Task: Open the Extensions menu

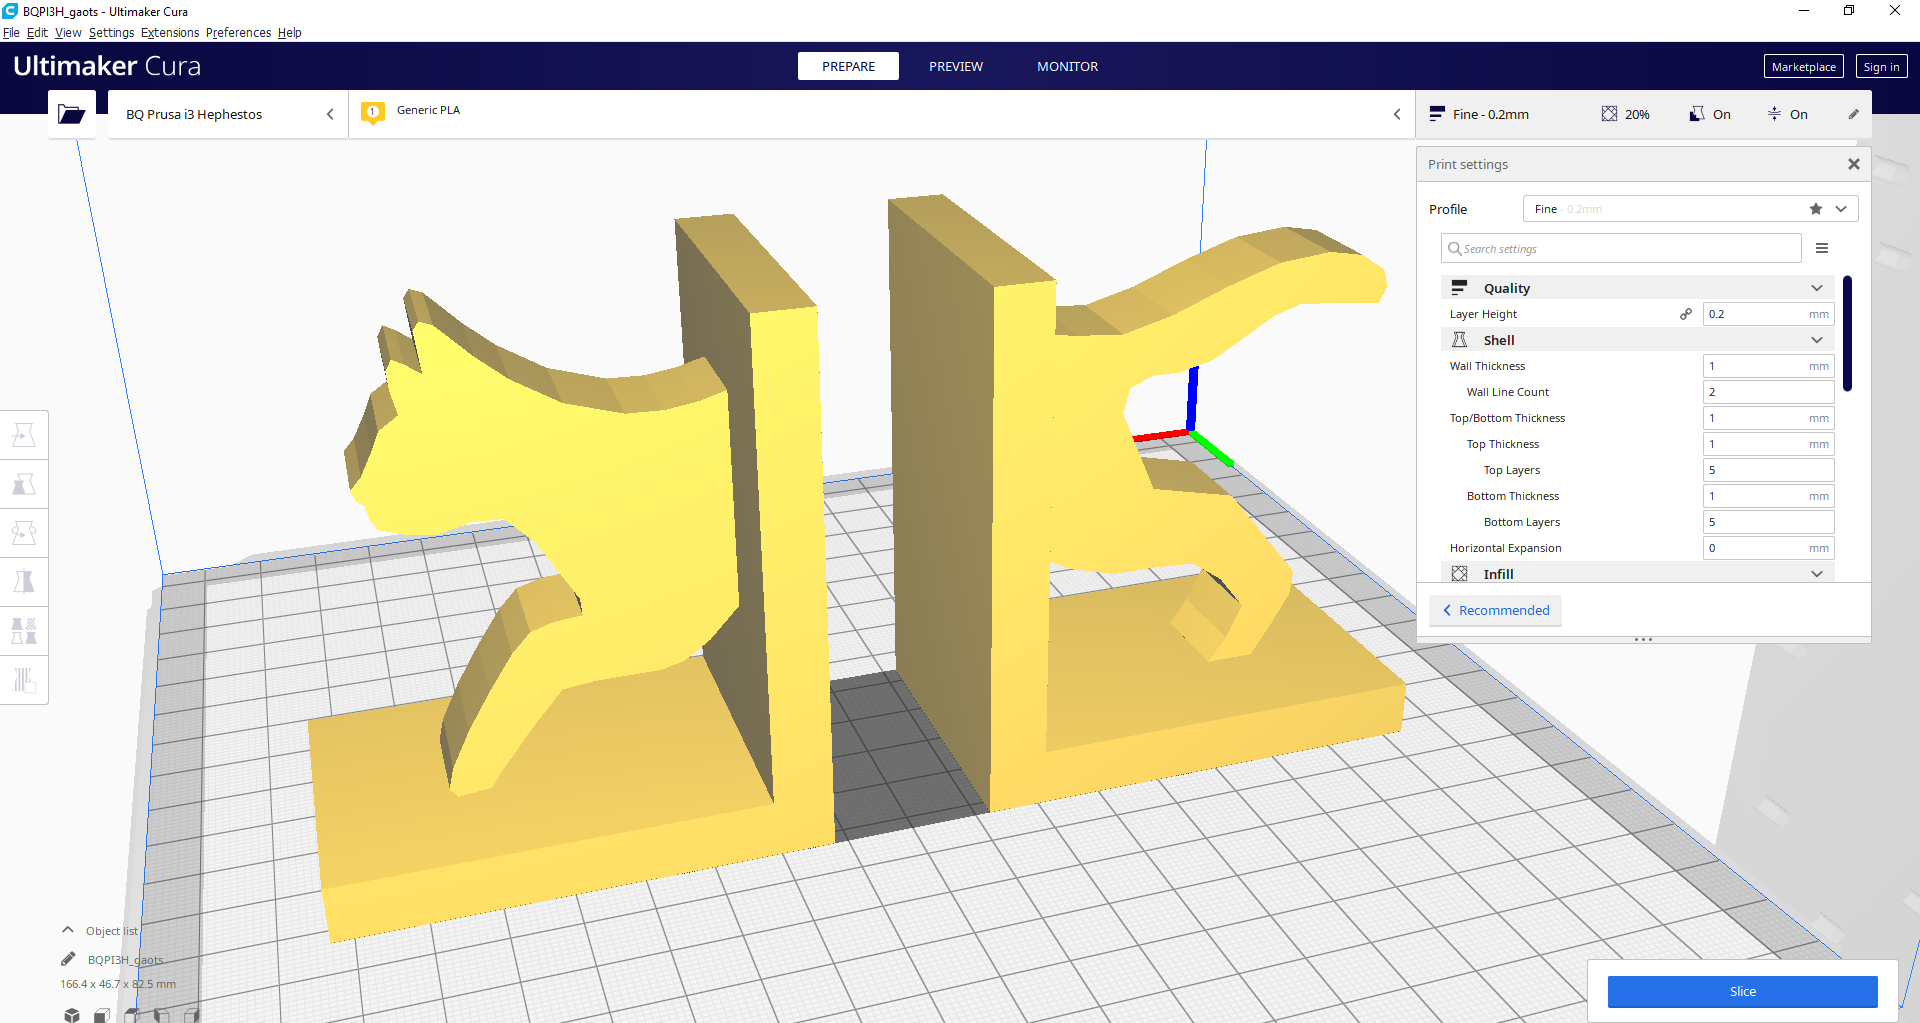Action: point(169,32)
